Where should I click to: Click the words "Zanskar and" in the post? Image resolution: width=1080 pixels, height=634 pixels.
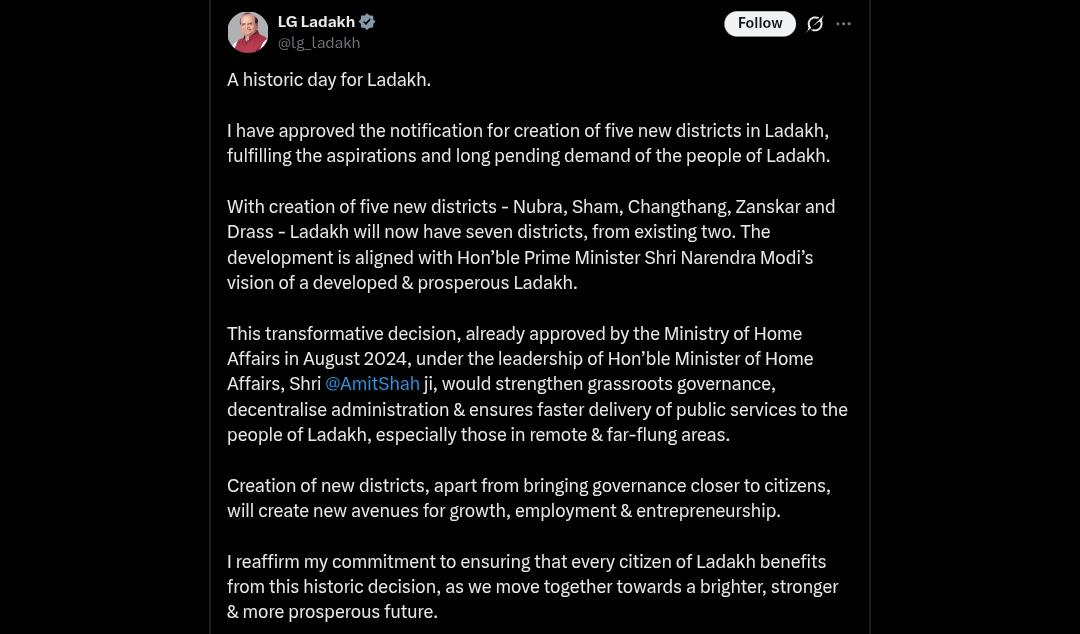pos(785,207)
